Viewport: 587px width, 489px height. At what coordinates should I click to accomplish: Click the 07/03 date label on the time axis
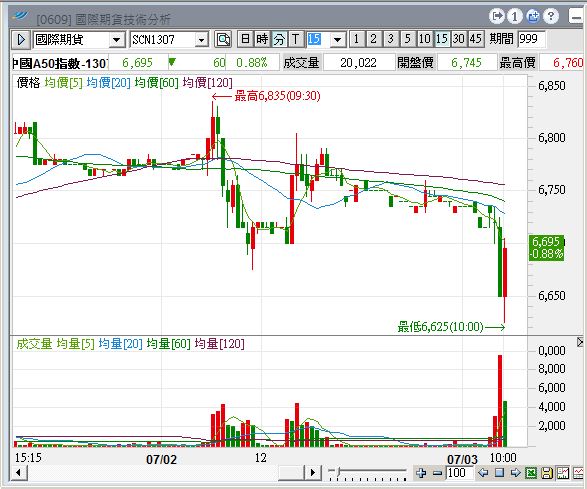point(462,459)
